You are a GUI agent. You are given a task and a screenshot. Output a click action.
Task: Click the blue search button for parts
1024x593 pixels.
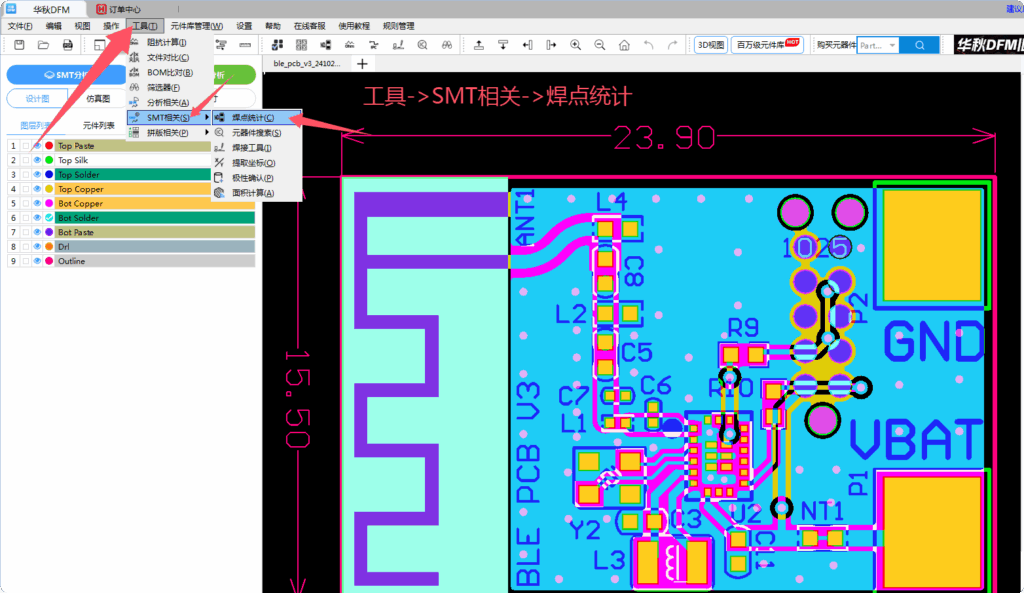pyautogui.click(x=920, y=45)
